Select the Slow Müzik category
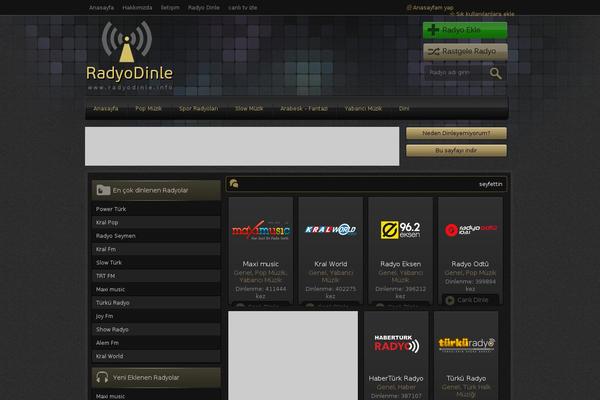600x400 pixels. tap(249, 109)
